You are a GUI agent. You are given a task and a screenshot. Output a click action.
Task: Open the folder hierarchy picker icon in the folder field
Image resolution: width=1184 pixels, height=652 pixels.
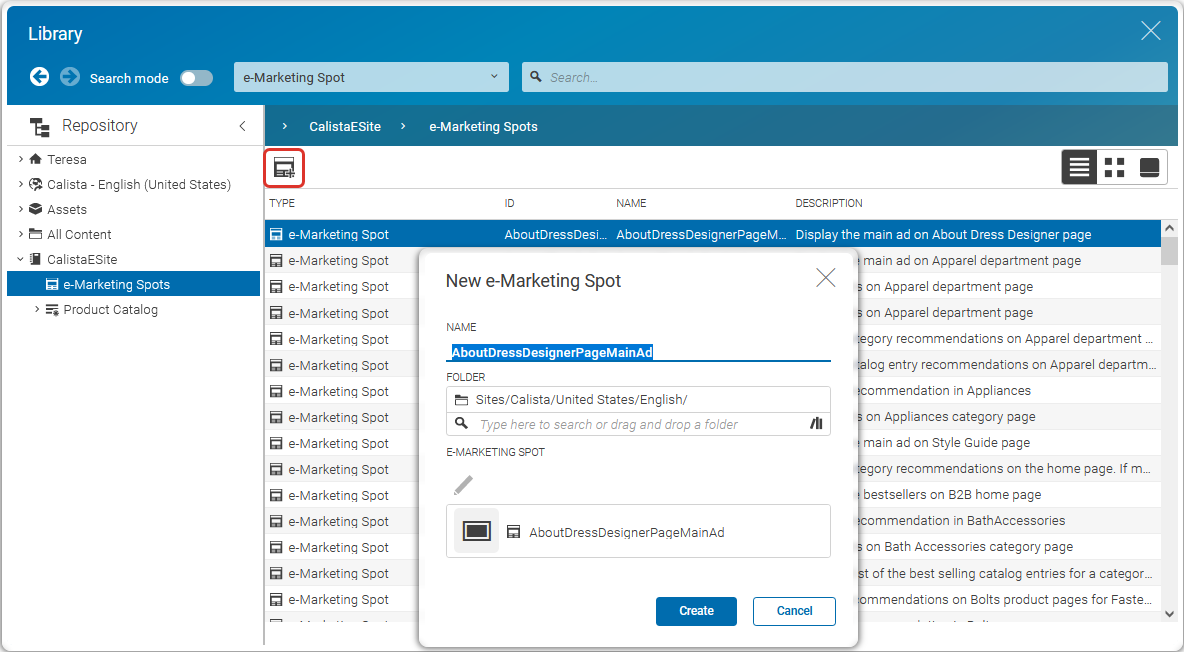click(x=816, y=424)
